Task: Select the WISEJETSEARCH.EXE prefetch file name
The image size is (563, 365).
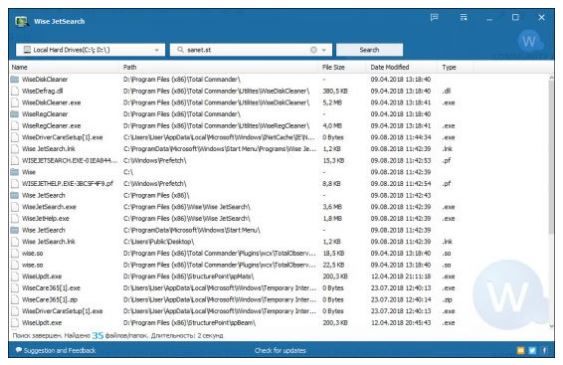Action: click(x=69, y=160)
